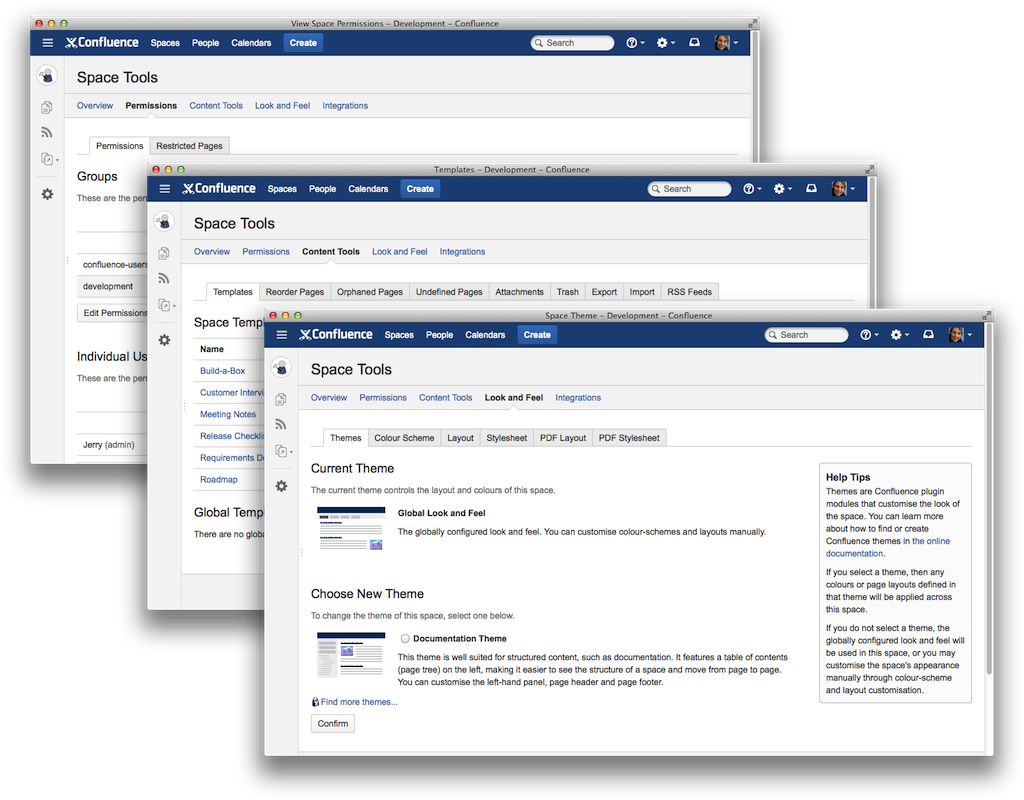This screenshot has width=1024, height=800.
Task: Open the Attachments tab
Action: (519, 292)
